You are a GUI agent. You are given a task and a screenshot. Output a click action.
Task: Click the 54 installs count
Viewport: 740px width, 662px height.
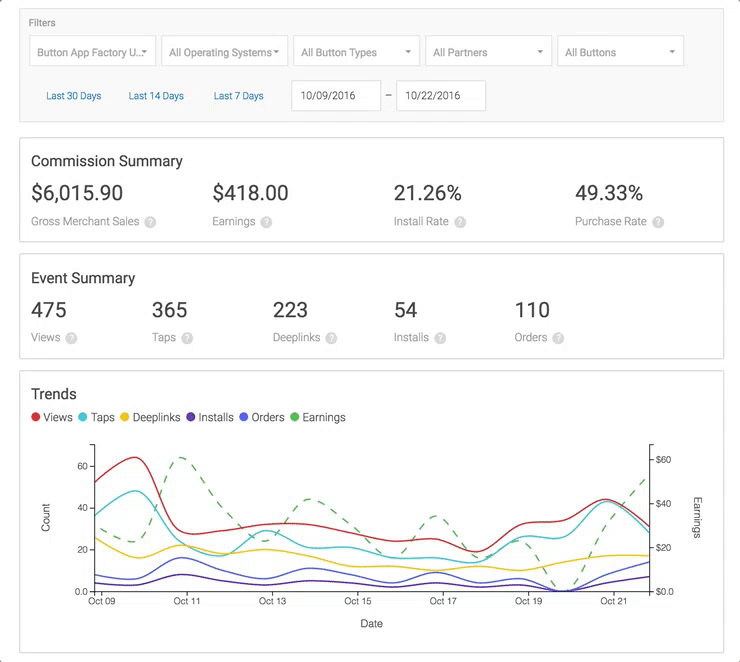click(405, 310)
